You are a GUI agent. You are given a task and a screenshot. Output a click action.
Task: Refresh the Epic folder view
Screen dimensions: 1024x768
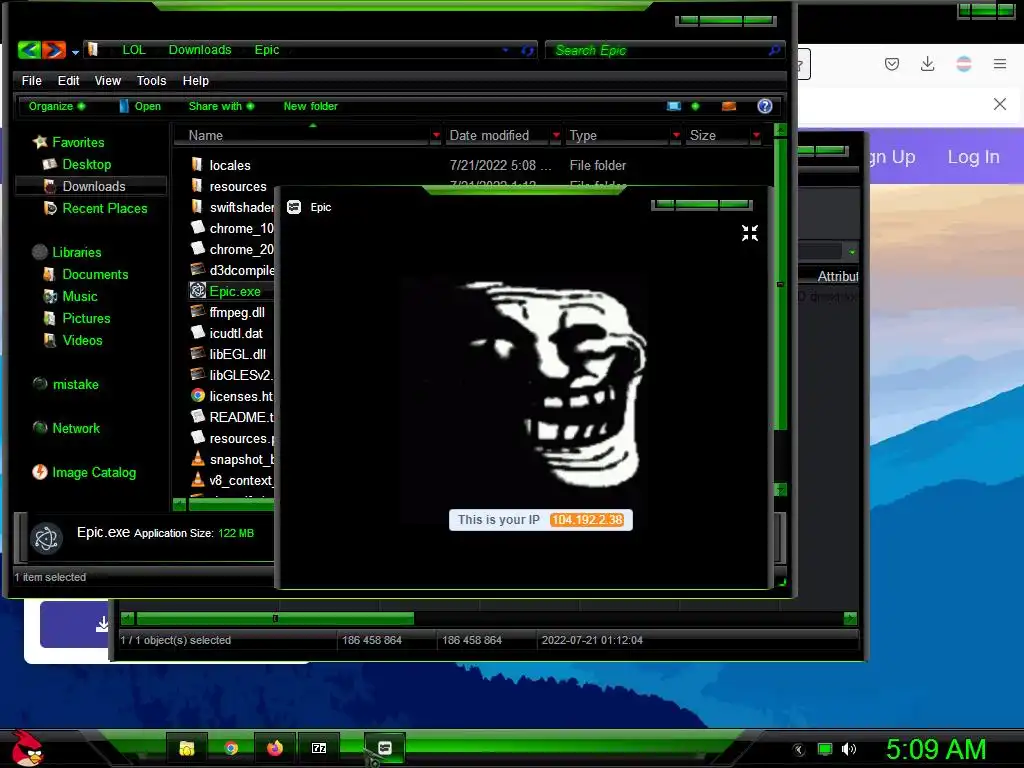(x=527, y=50)
